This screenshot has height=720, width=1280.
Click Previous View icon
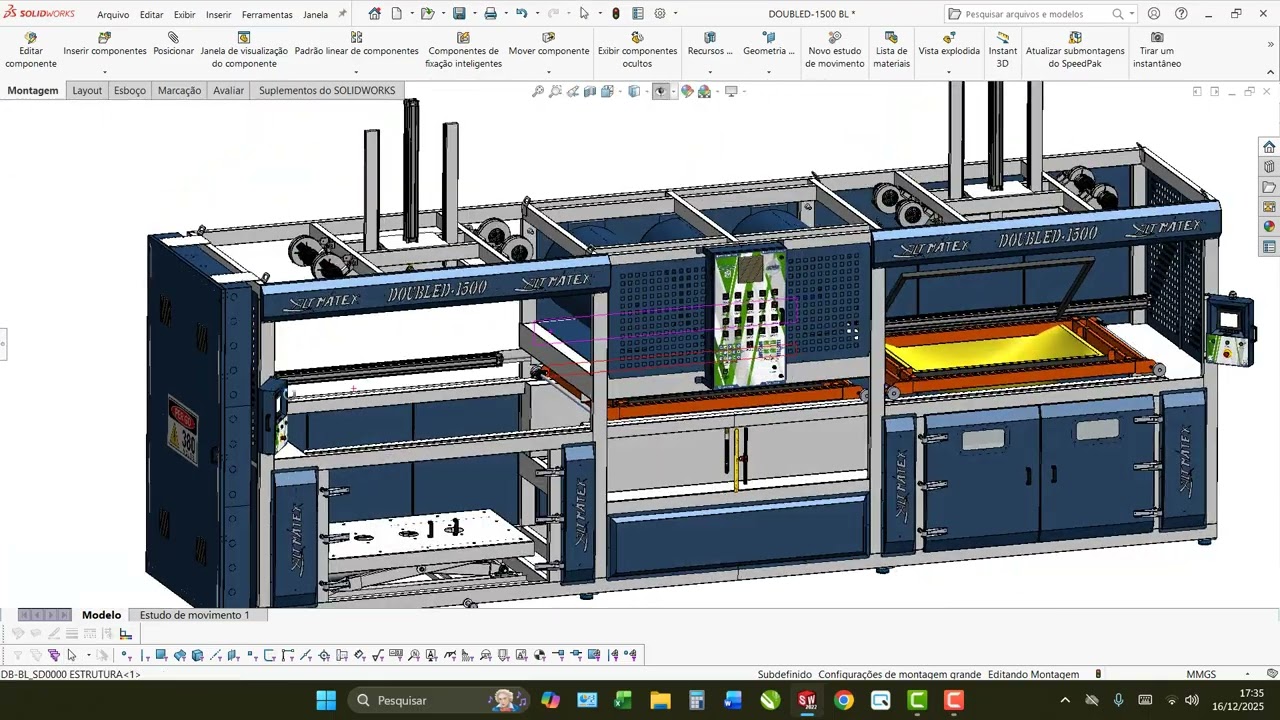pyautogui.click(x=573, y=91)
